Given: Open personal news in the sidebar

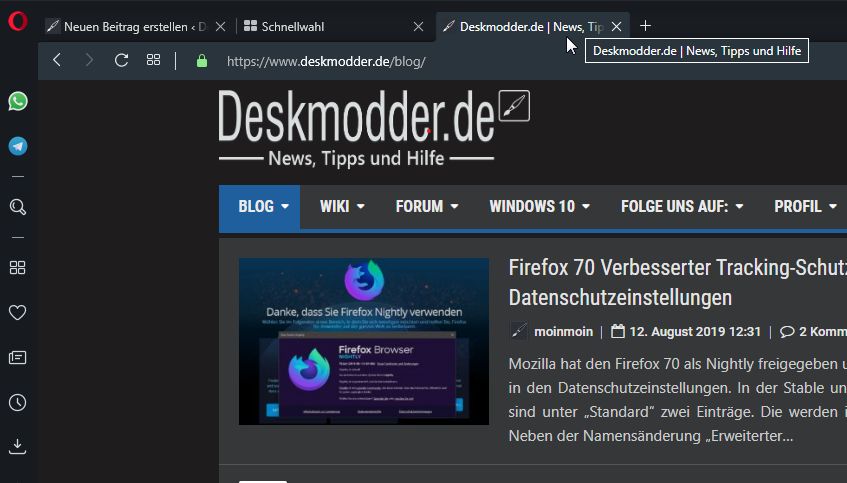Looking at the screenshot, I should coord(18,358).
